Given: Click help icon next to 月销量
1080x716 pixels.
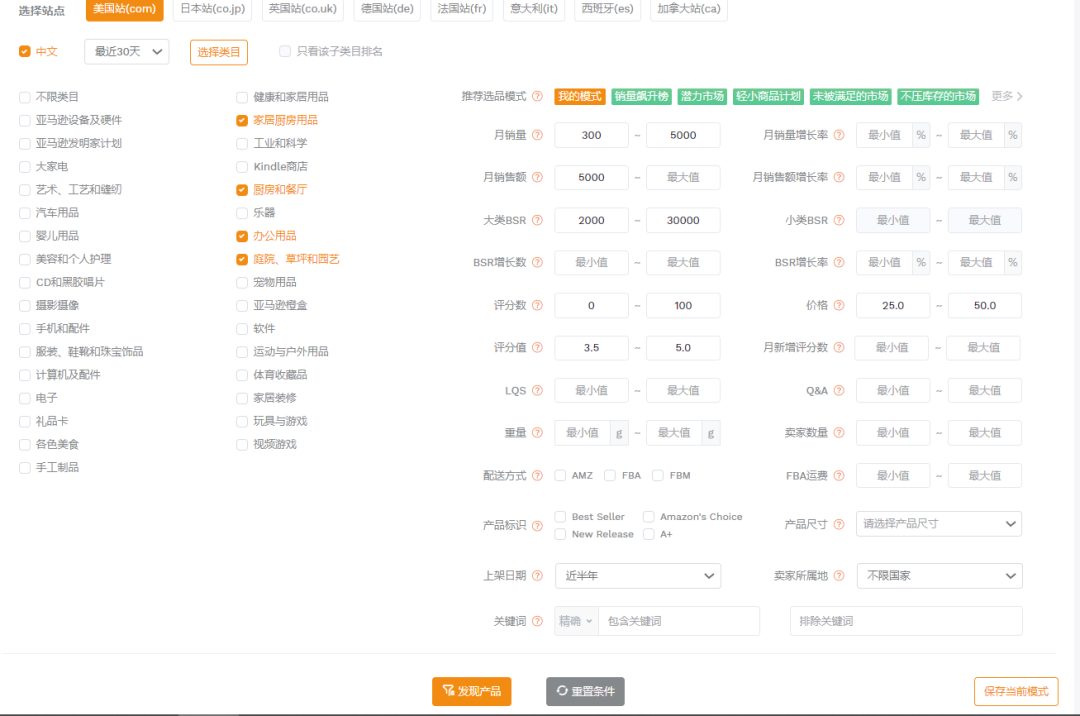Looking at the screenshot, I should click(x=537, y=135).
